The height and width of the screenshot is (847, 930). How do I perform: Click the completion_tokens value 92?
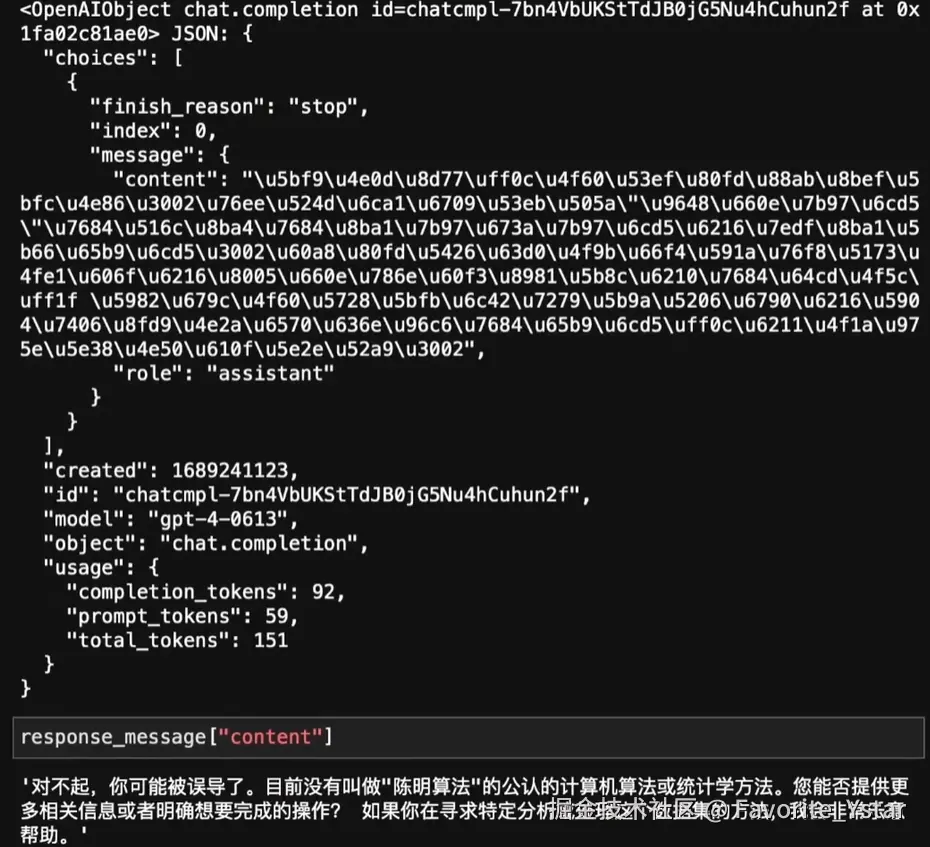[x=324, y=592]
